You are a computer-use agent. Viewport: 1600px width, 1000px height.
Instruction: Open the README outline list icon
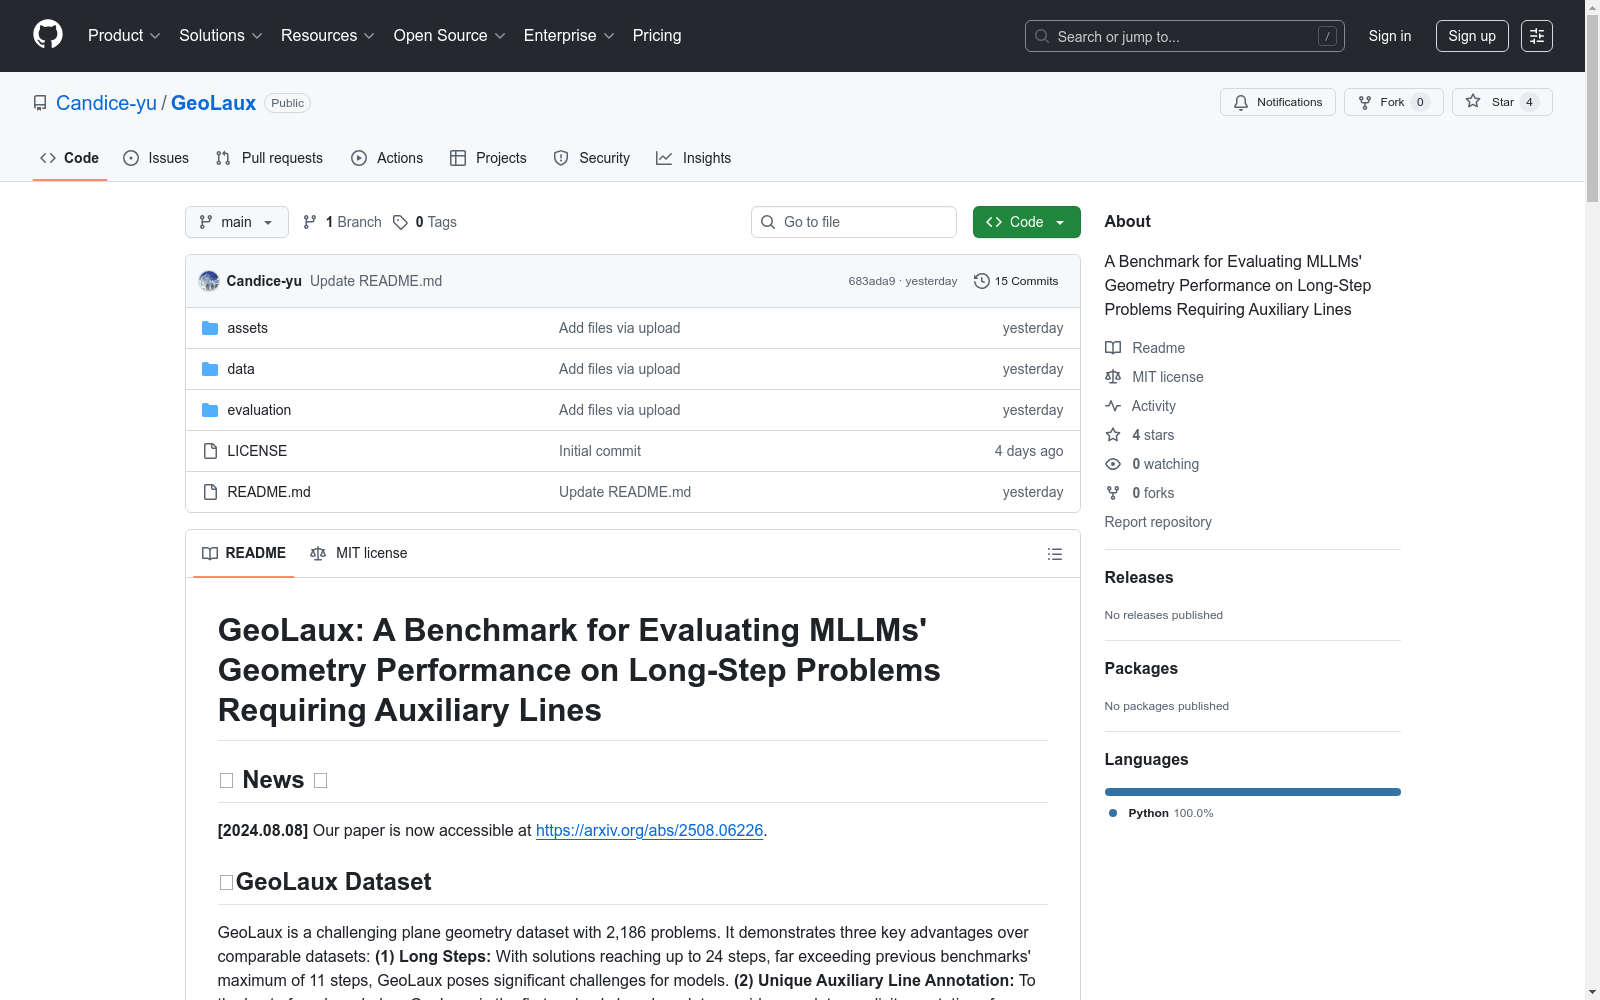coord(1055,554)
